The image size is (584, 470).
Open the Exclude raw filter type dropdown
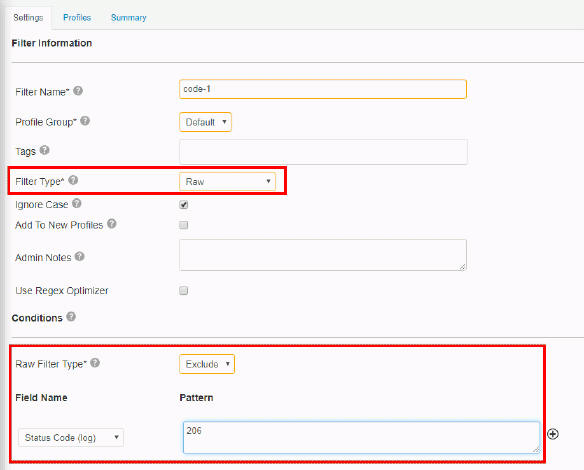pos(207,364)
